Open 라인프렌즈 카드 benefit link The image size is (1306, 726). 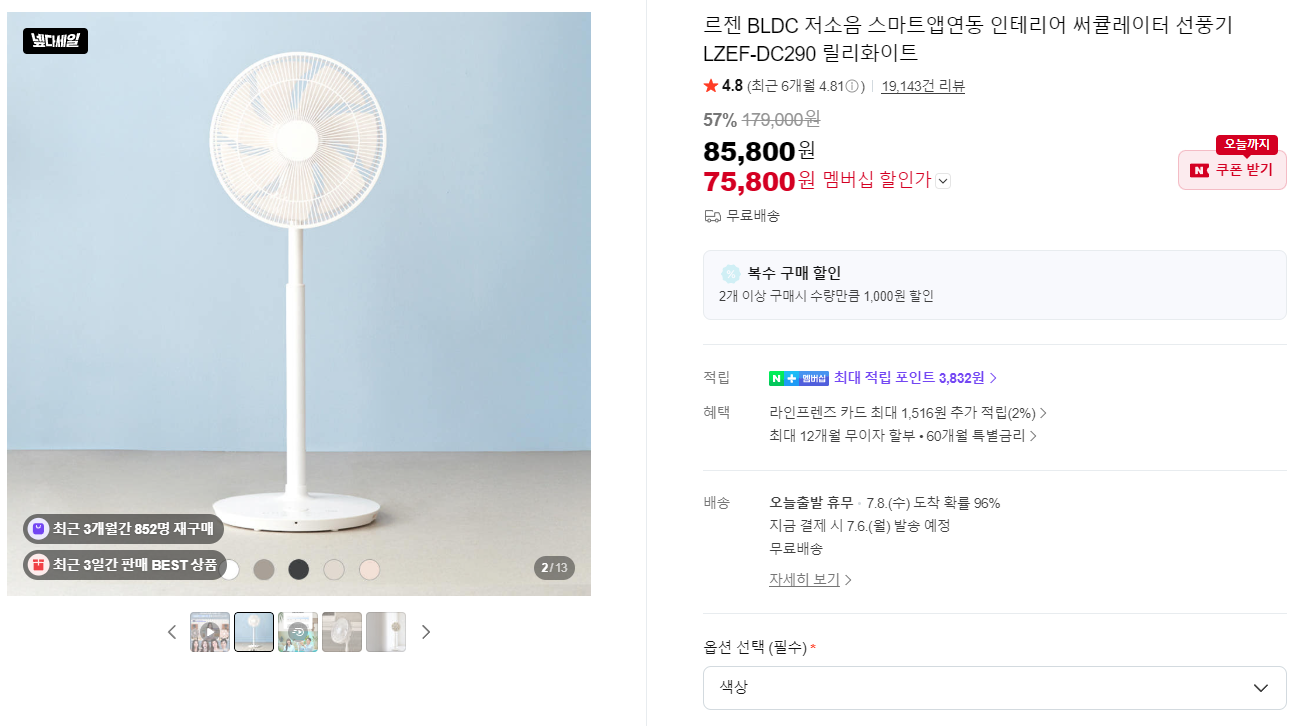[908, 413]
